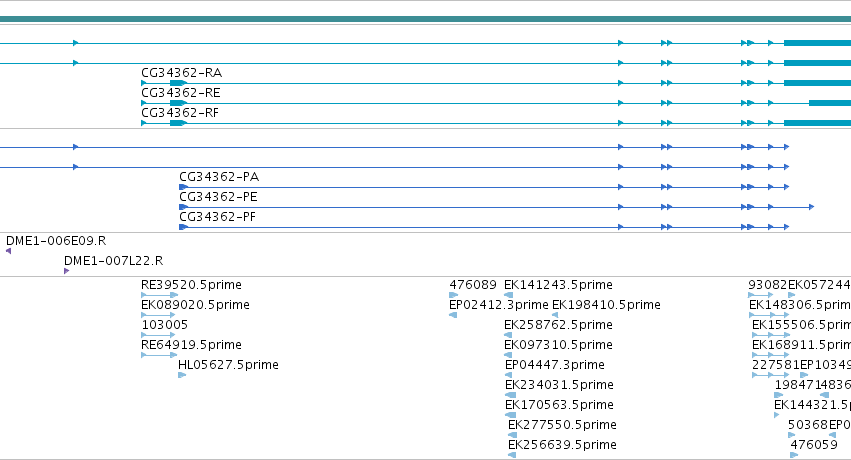Click the 476089 feature label
The width and height of the screenshot is (851, 460).
coord(473,285)
